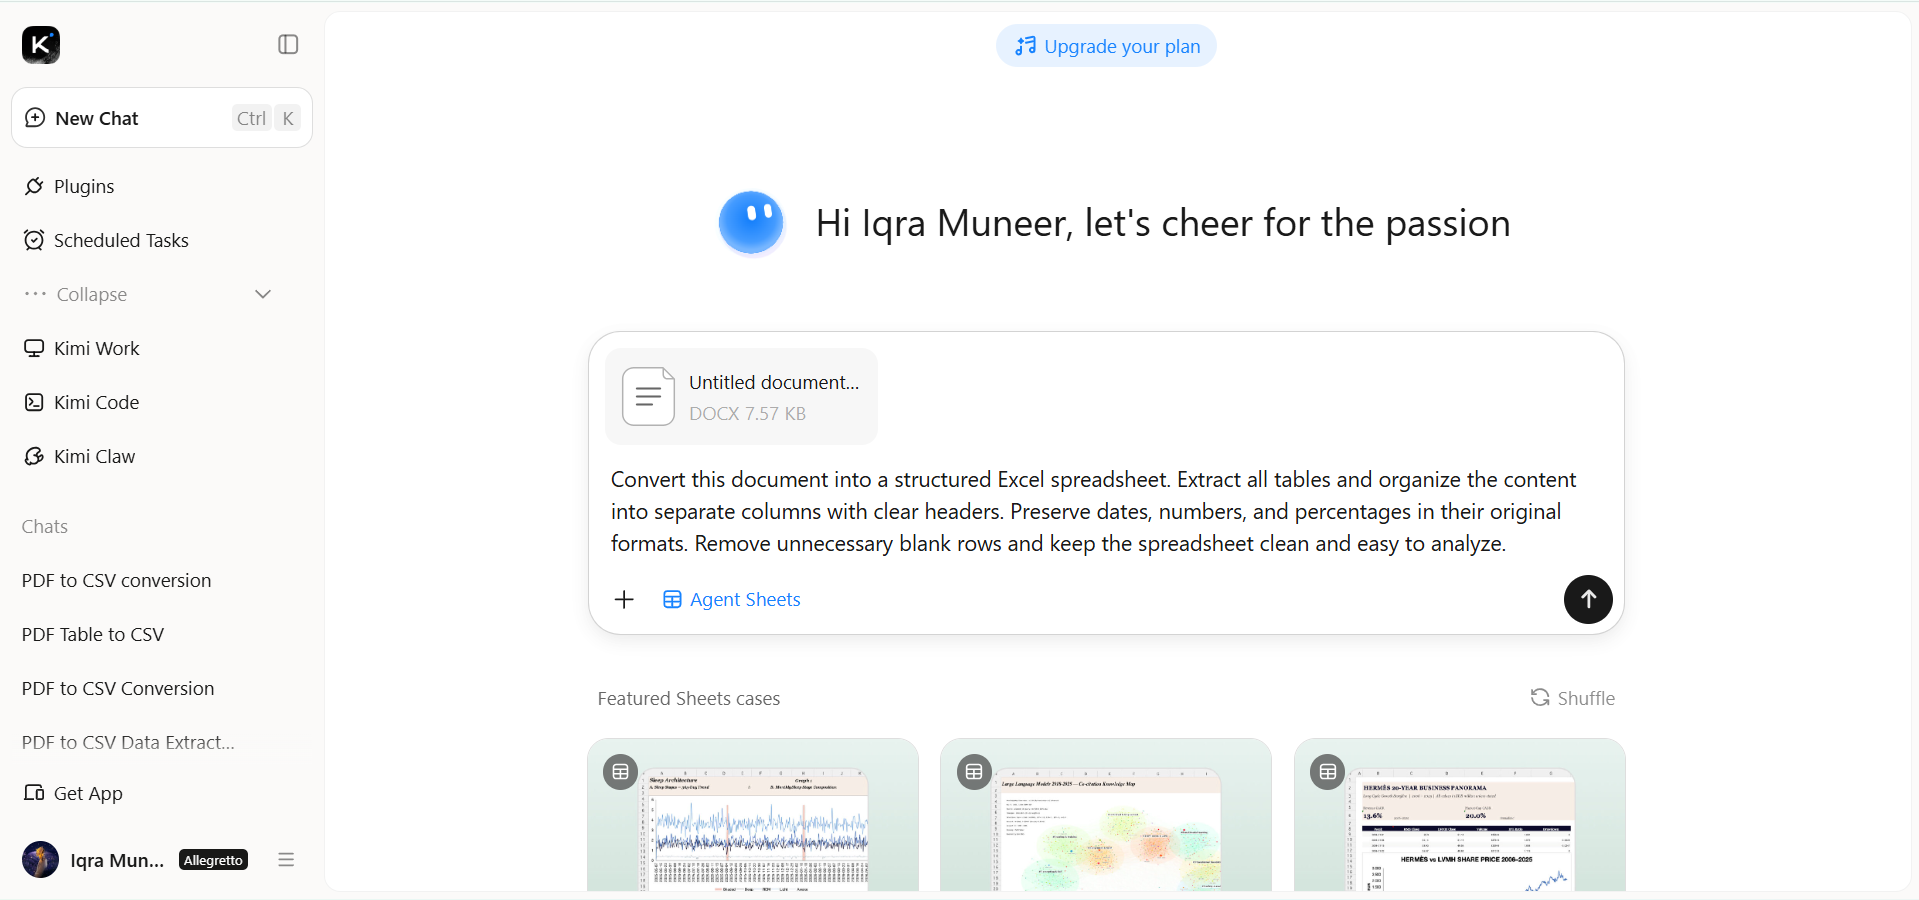Start a New Chat

point(162,118)
